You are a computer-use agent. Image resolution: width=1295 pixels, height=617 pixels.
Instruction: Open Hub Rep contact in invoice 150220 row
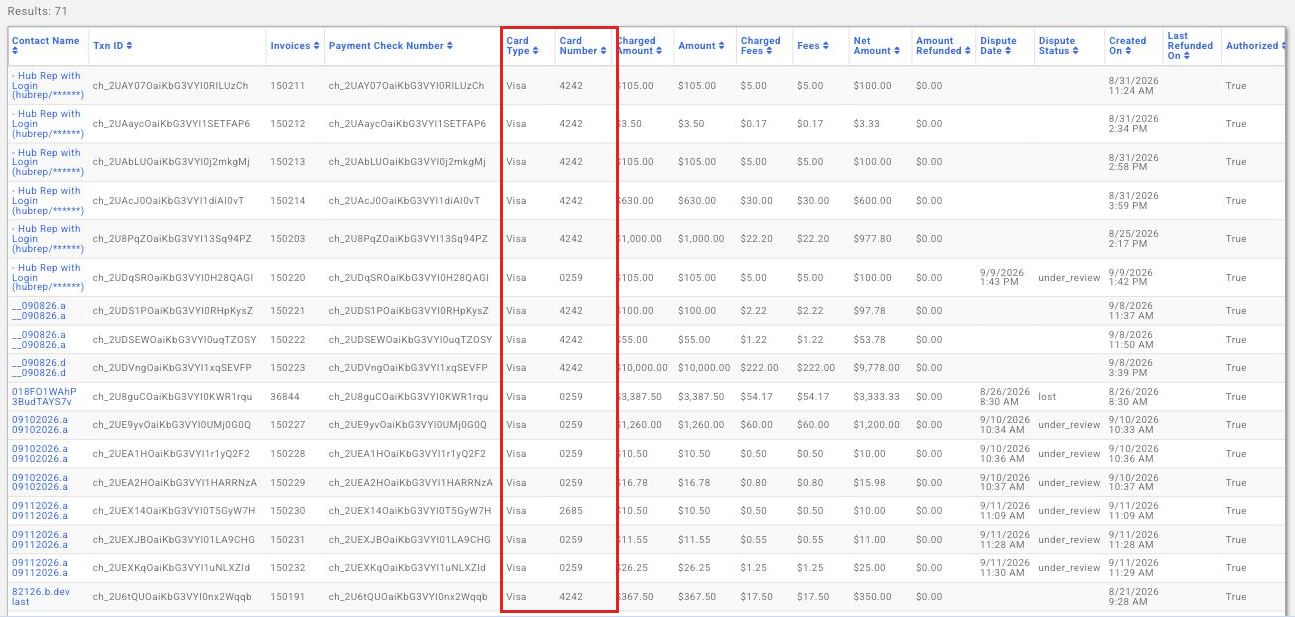(46, 278)
